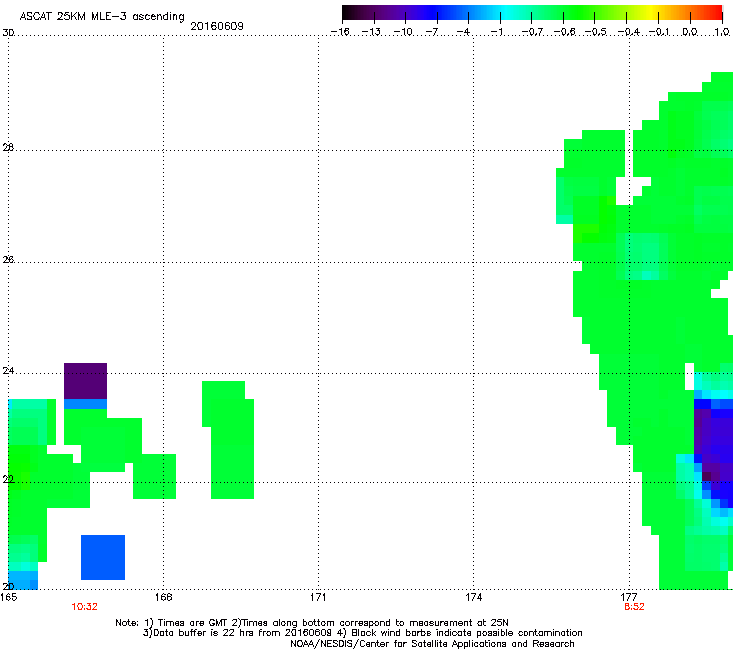740x650 pixels.
Task: Click the "-0.7" color bar label
Action: (532, 32)
